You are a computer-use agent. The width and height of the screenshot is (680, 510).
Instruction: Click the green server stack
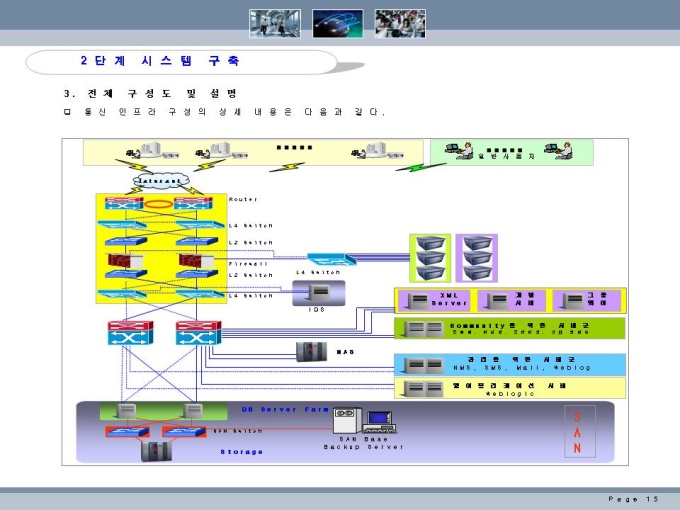430,258
